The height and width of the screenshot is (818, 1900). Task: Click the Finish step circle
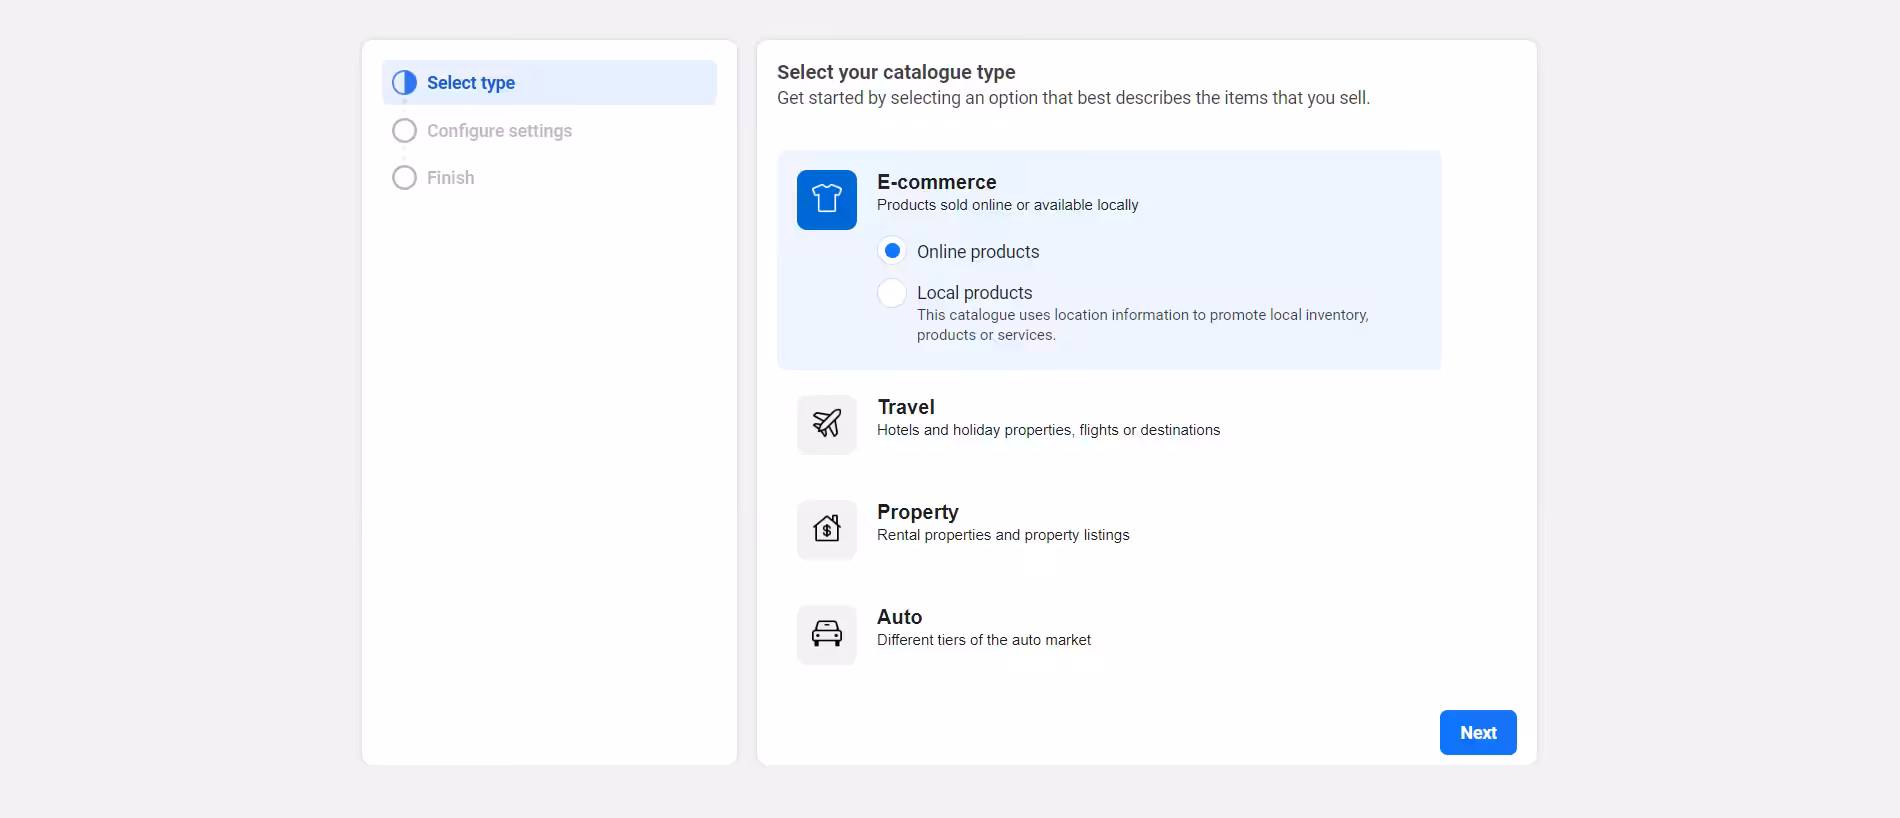pyautogui.click(x=404, y=178)
